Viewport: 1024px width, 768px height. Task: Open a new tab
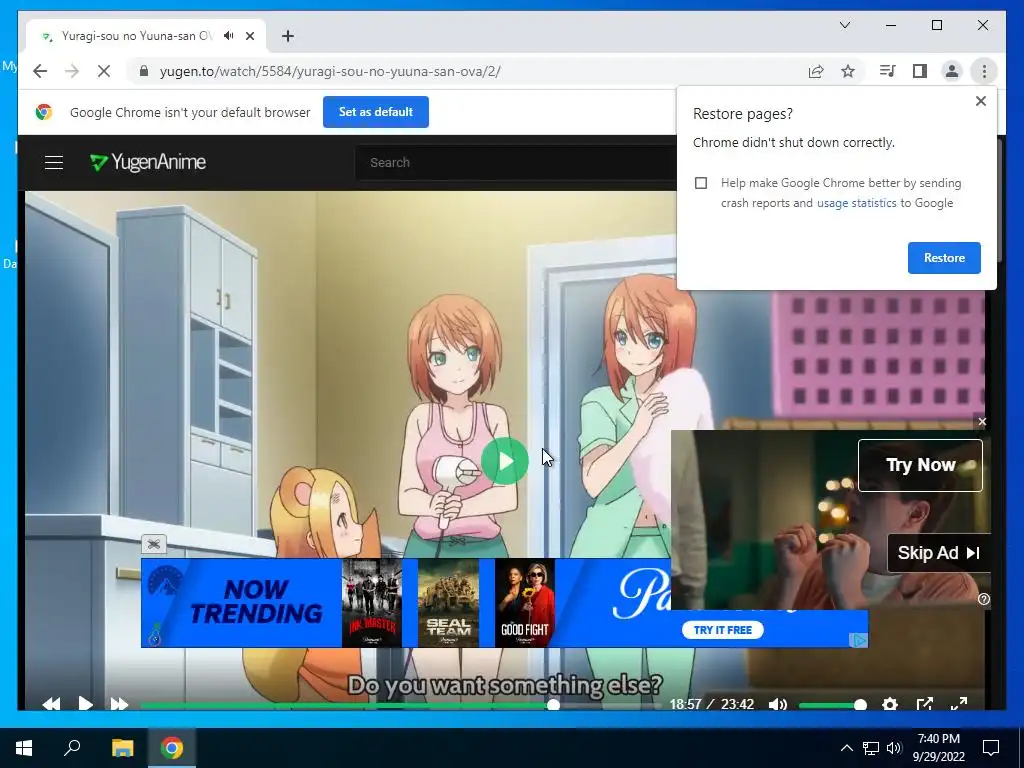288,36
